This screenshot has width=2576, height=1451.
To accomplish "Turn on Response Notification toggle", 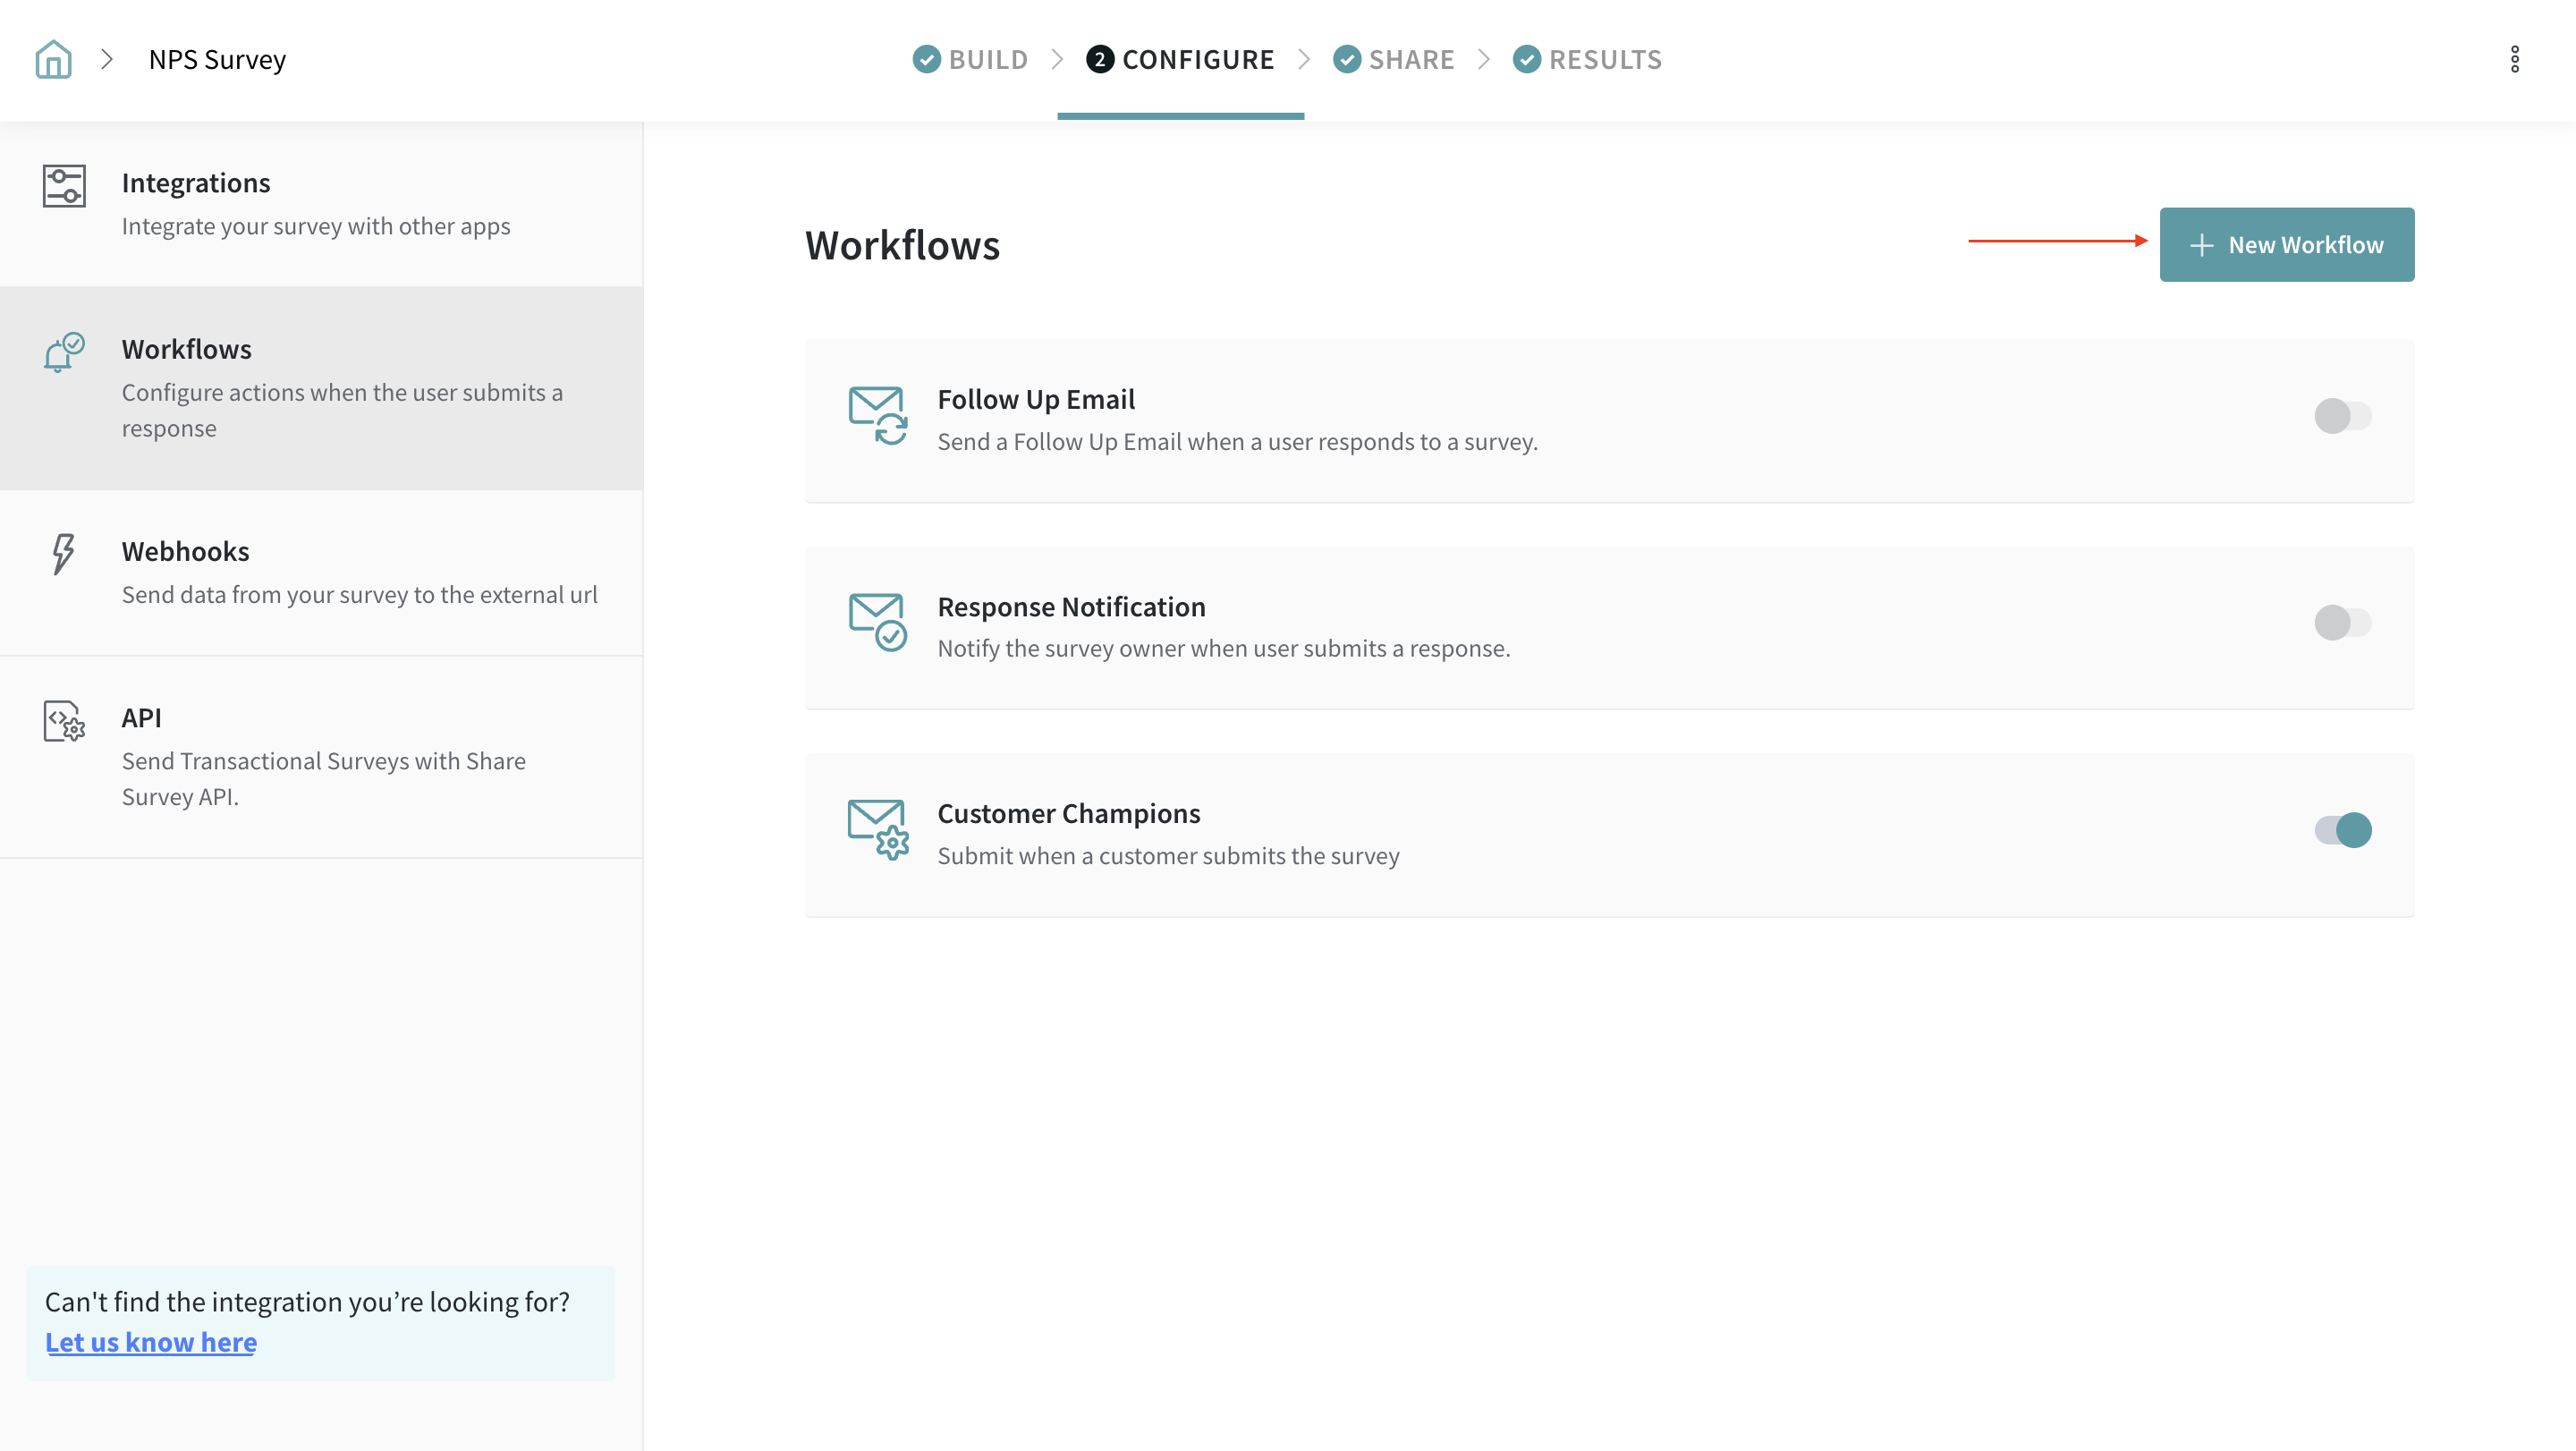I will (x=2342, y=622).
